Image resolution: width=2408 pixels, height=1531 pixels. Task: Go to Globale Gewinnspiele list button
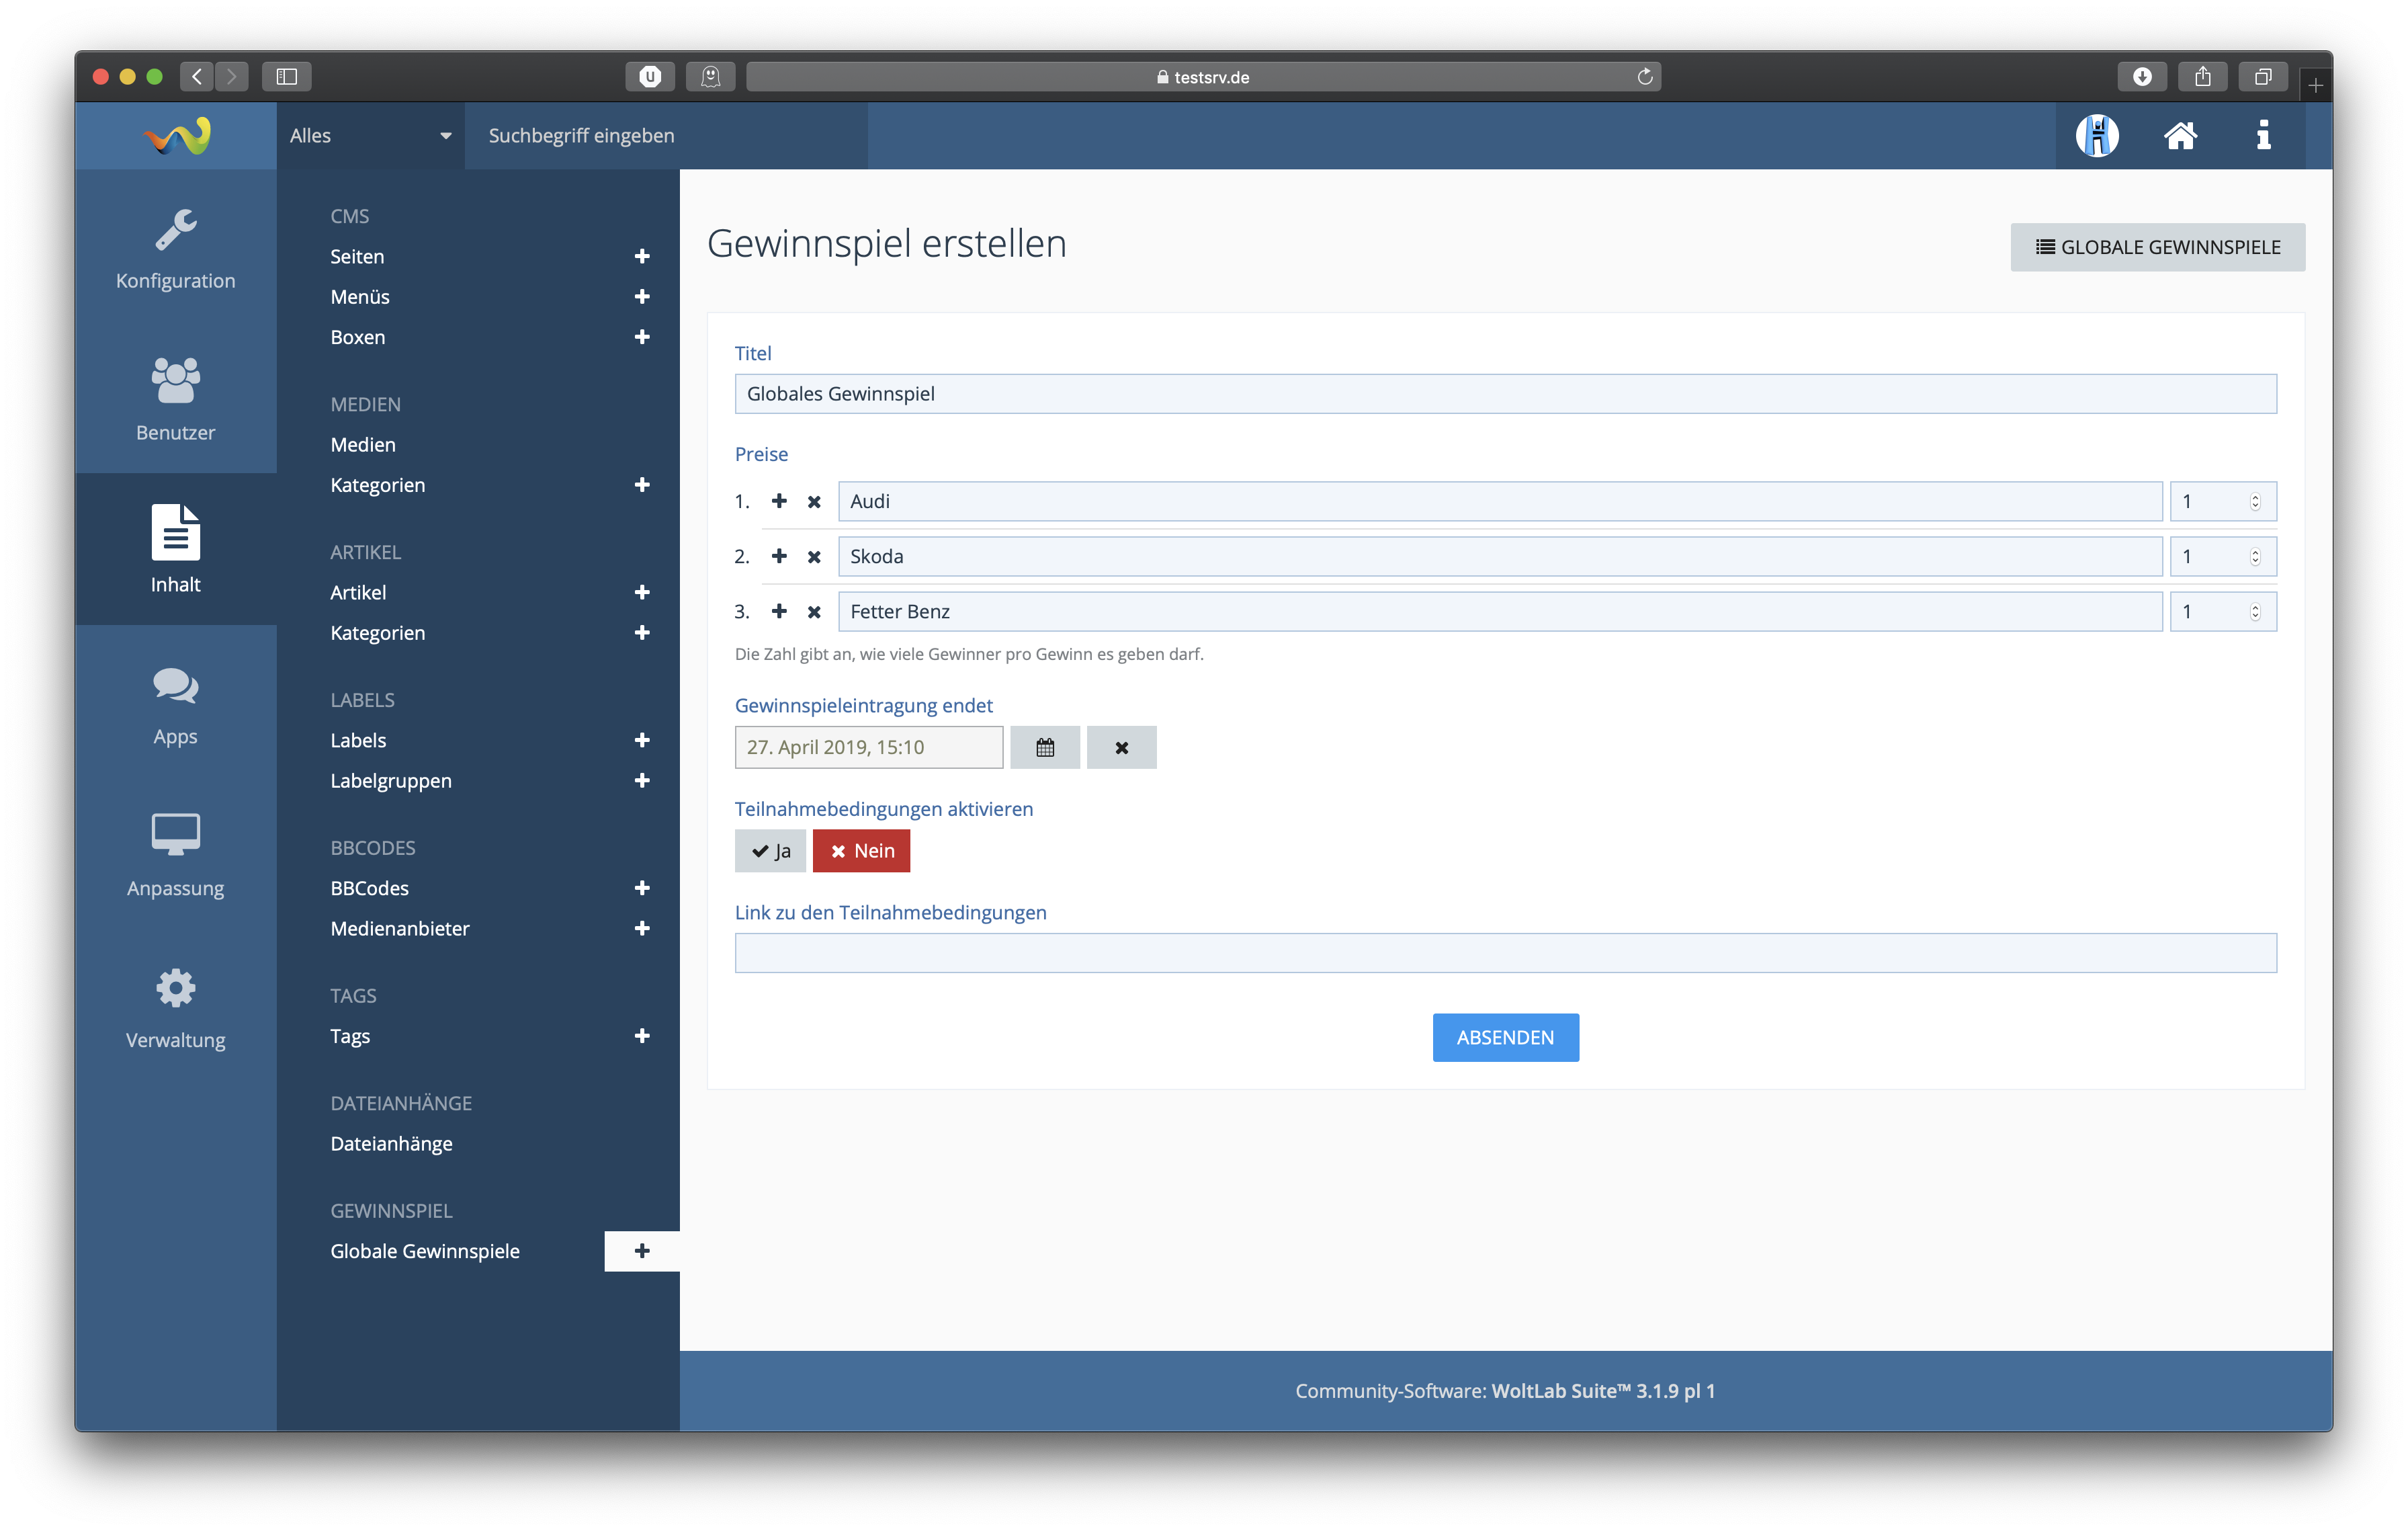(x=2157, y=247)
